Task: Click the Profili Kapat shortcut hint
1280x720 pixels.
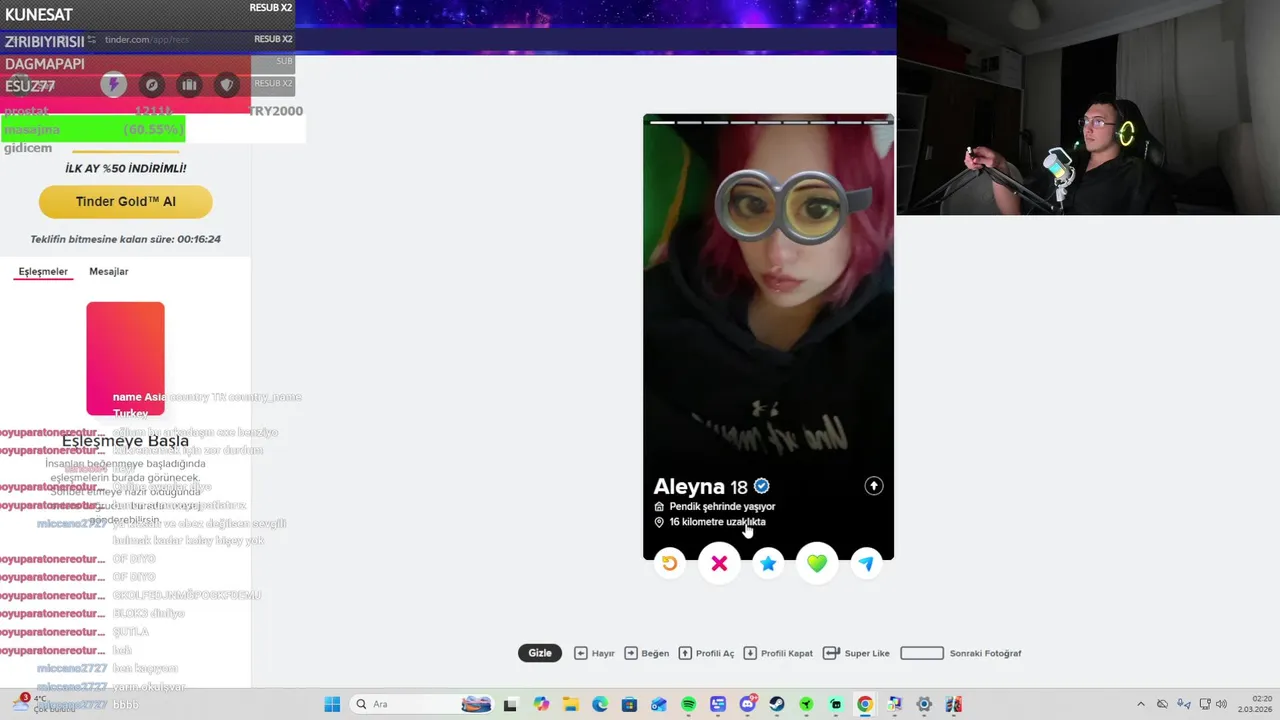Action: coord(778,653)
